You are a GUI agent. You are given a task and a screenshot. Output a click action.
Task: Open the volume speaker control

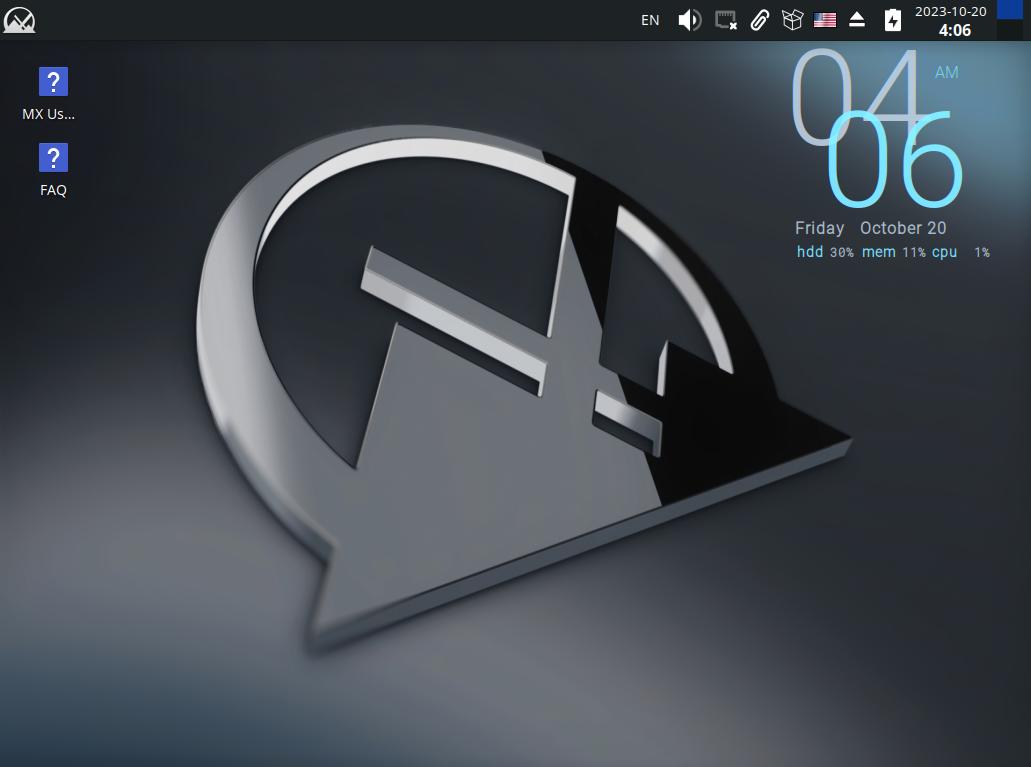(689, 20)
